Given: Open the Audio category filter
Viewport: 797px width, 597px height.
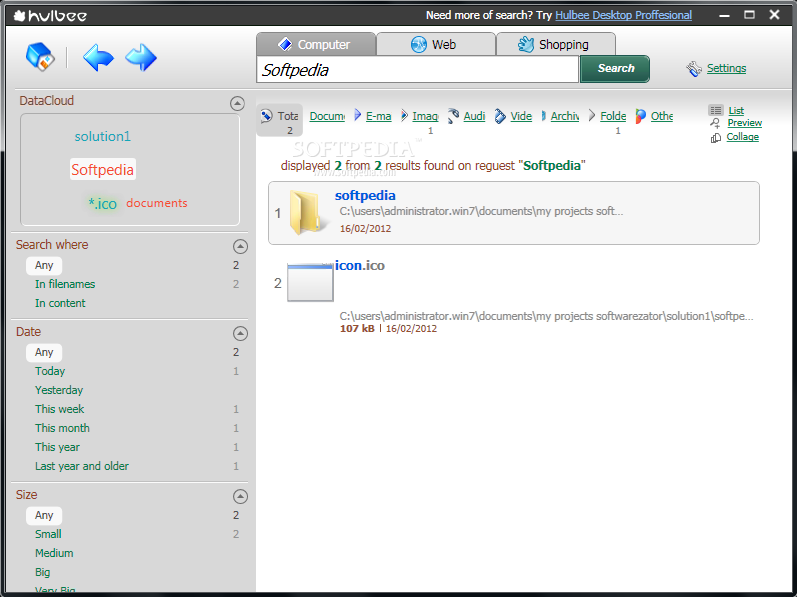Looking at the screenshot, I should [x=474, y=116].
